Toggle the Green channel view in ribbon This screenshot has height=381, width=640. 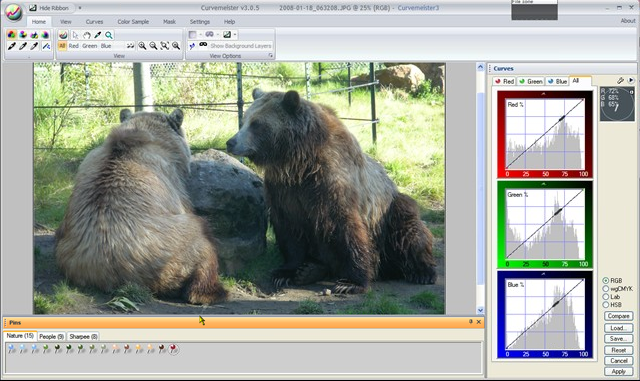[x=90, y=46]
